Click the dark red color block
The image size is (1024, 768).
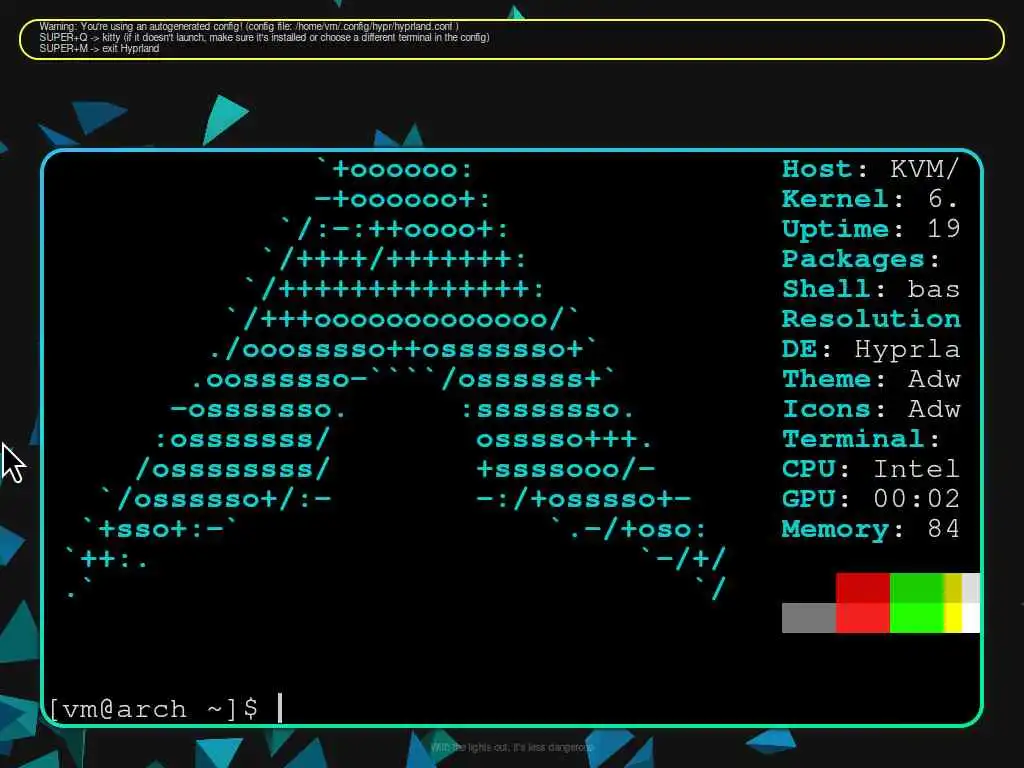coord(863,588)
